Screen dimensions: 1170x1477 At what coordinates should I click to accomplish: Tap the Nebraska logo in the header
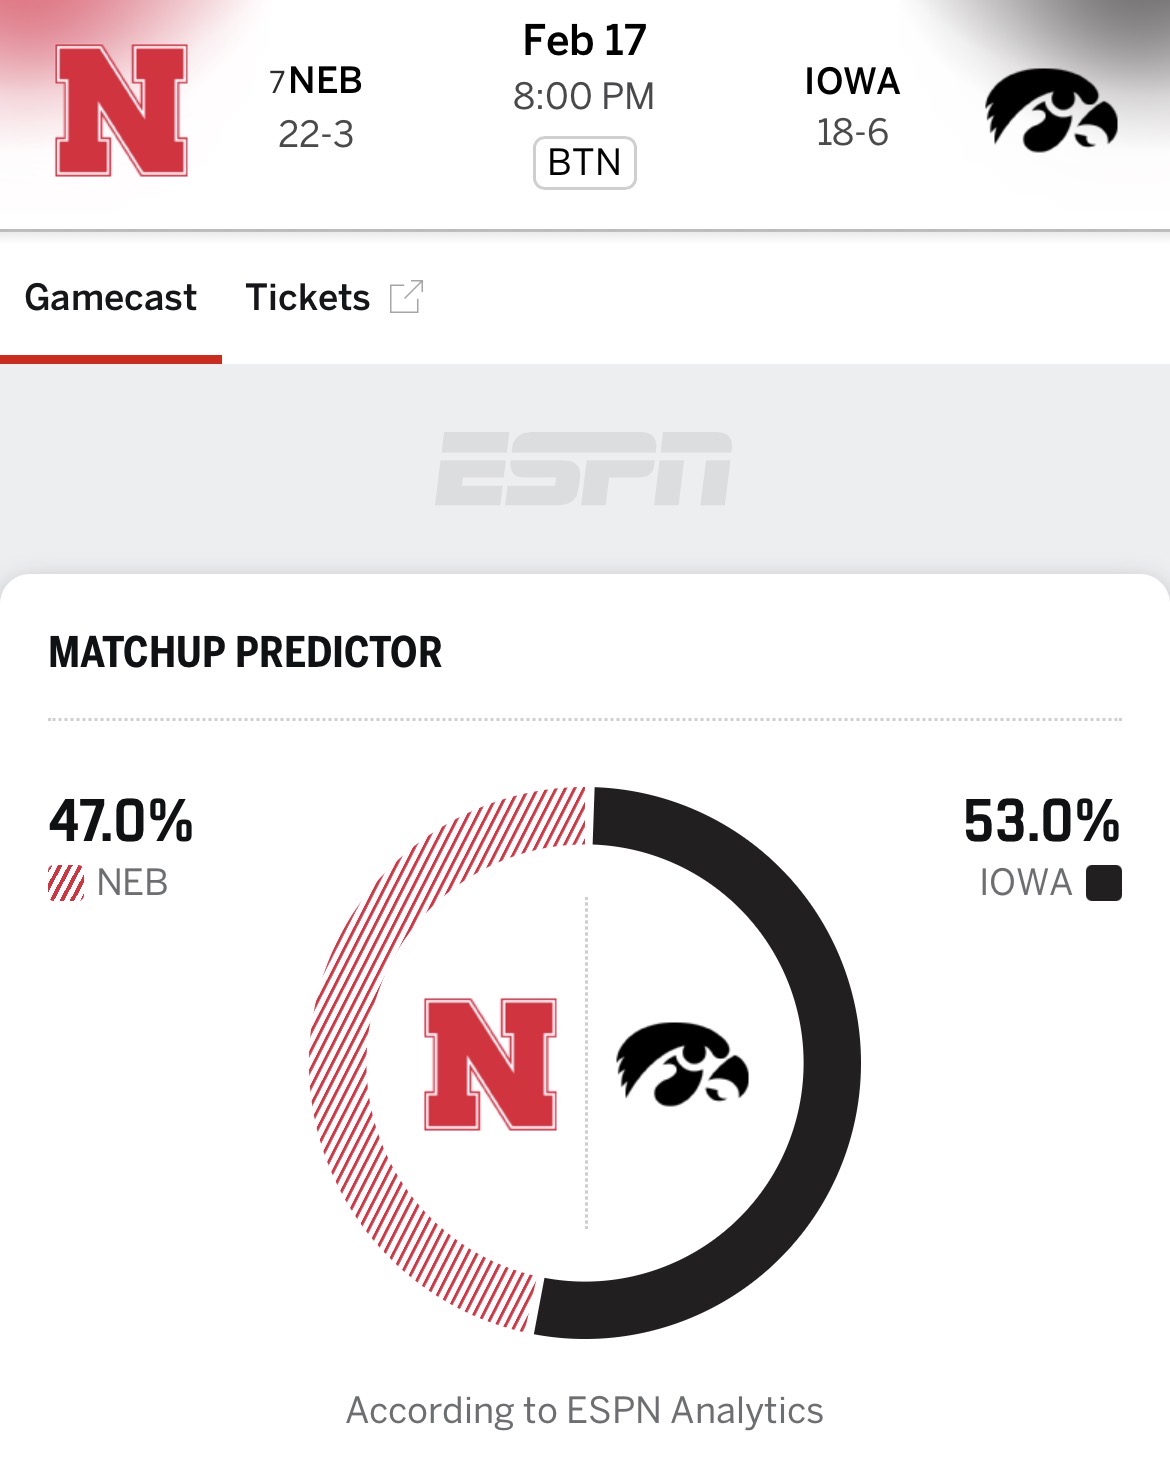(121, 110)
